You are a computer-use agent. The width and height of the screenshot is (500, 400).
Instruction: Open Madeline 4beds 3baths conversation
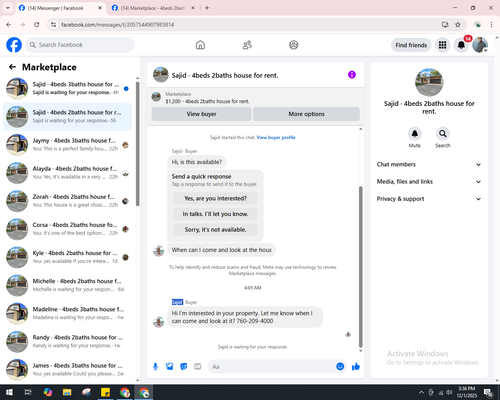67,313
